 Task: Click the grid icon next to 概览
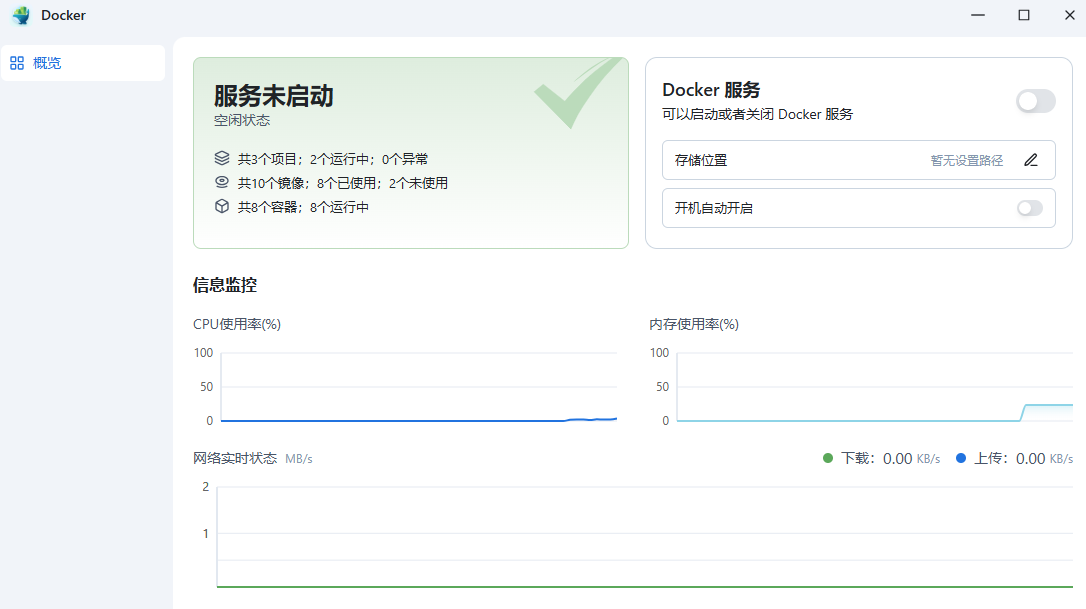pyautogui.click(x=17, y=63)
